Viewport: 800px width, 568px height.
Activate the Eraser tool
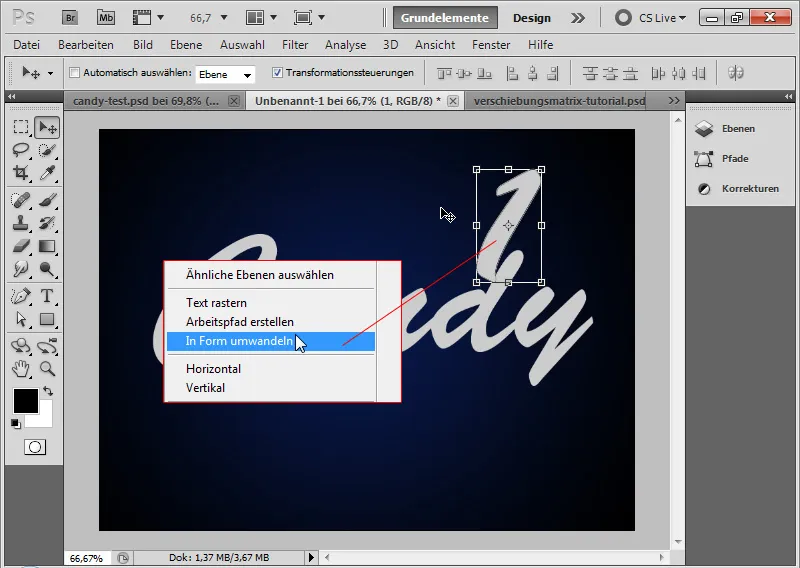click(x=21, y=246)
